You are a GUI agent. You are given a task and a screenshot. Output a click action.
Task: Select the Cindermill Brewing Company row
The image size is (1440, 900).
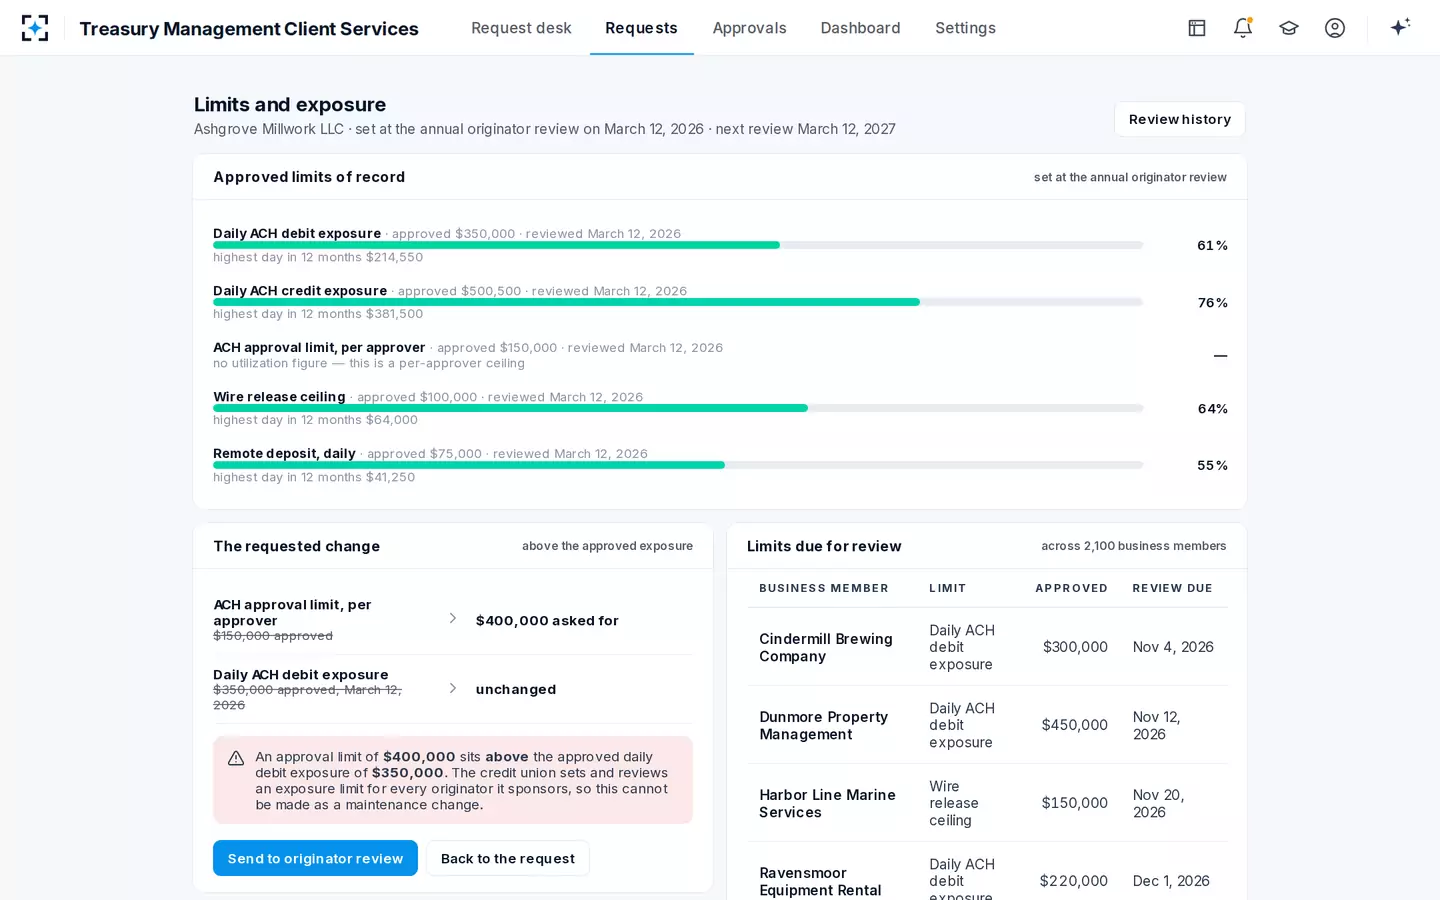987,647
